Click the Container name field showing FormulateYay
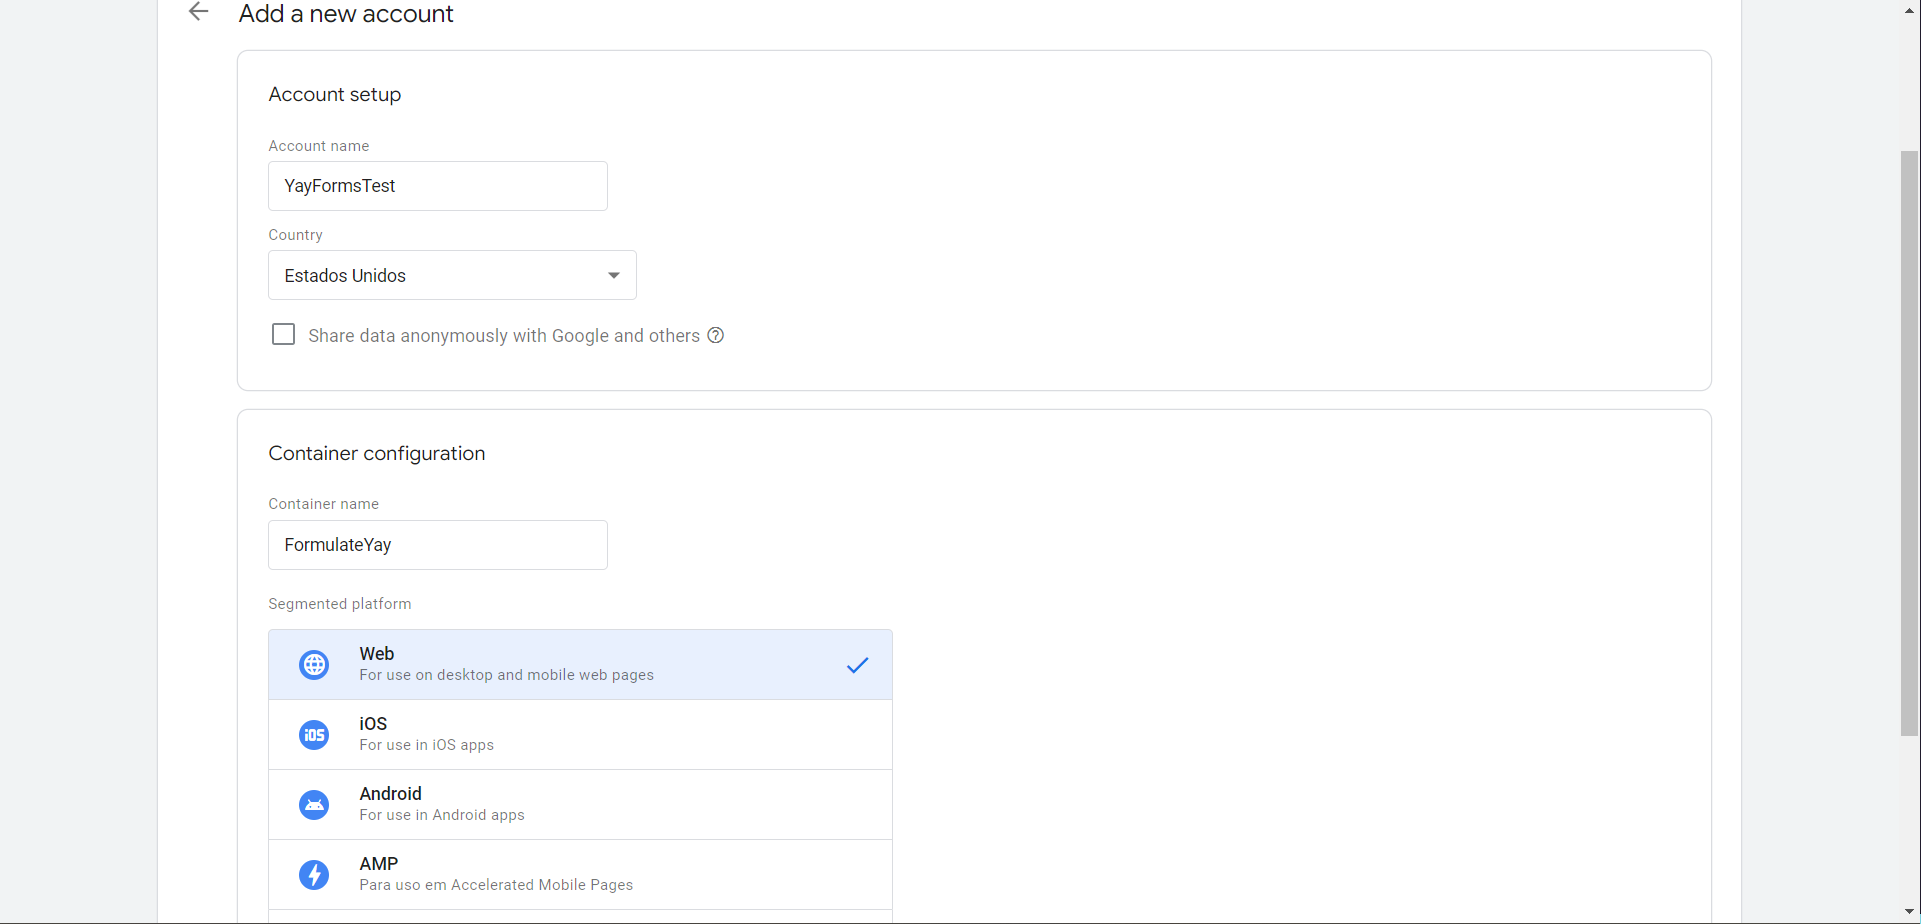The image size is (1921, 924). (x=437, y=544)
